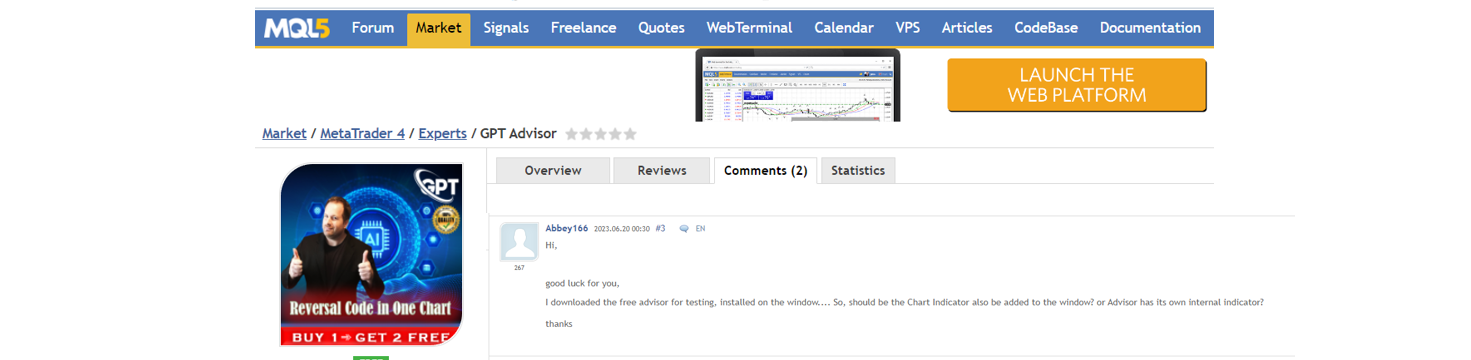Switch to the Overview tab
This screenshot has height=360, width=1471.
click(553, 171)
